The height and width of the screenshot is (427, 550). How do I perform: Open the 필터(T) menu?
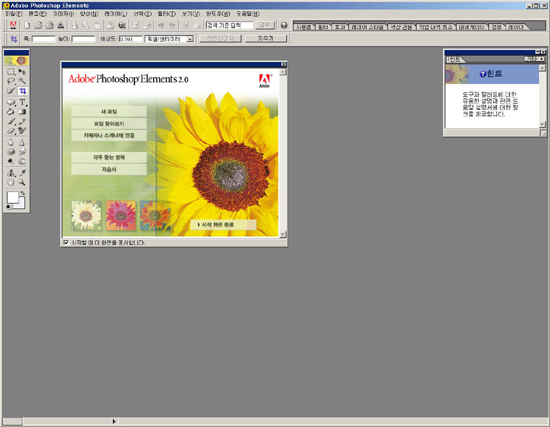167,14
